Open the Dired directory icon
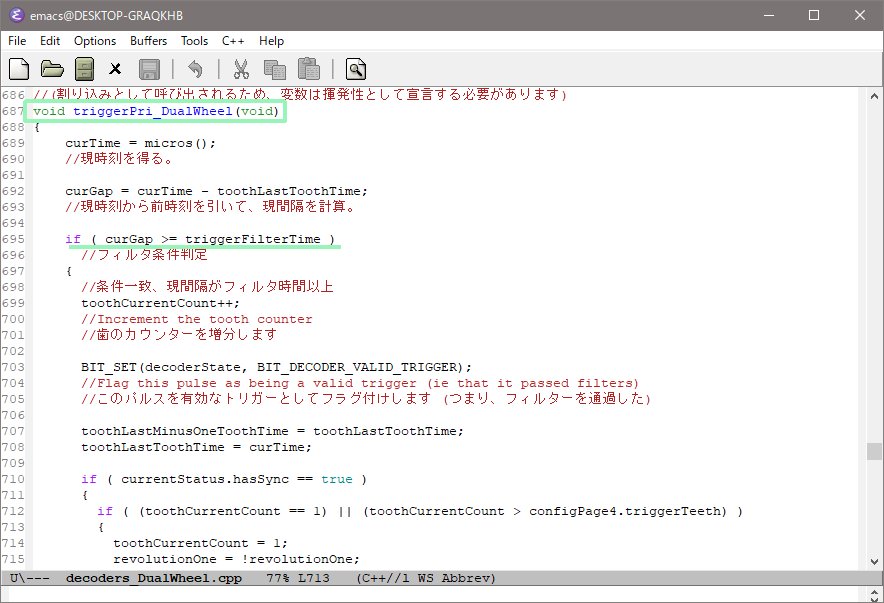Image resolution: width=884 pixels, height=603 pixels. click(85, 69)
